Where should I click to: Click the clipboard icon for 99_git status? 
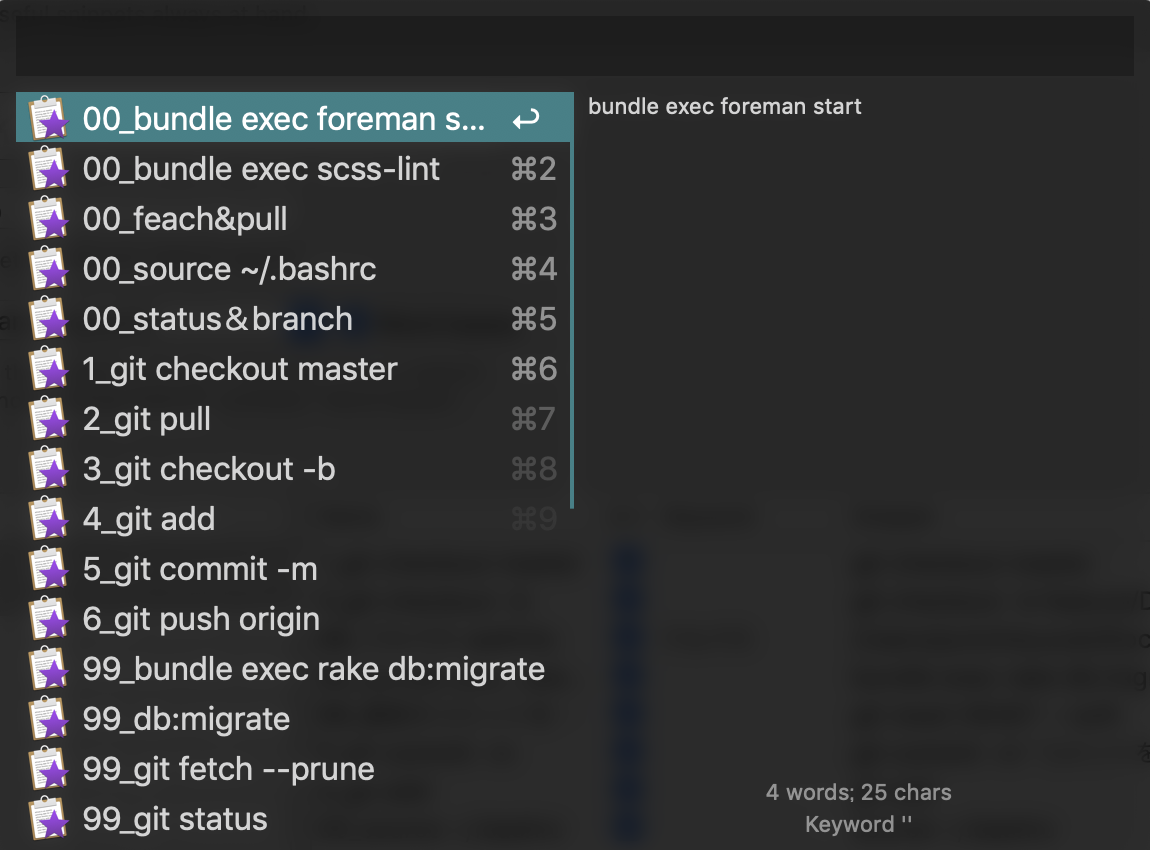[x=48, y=819]
